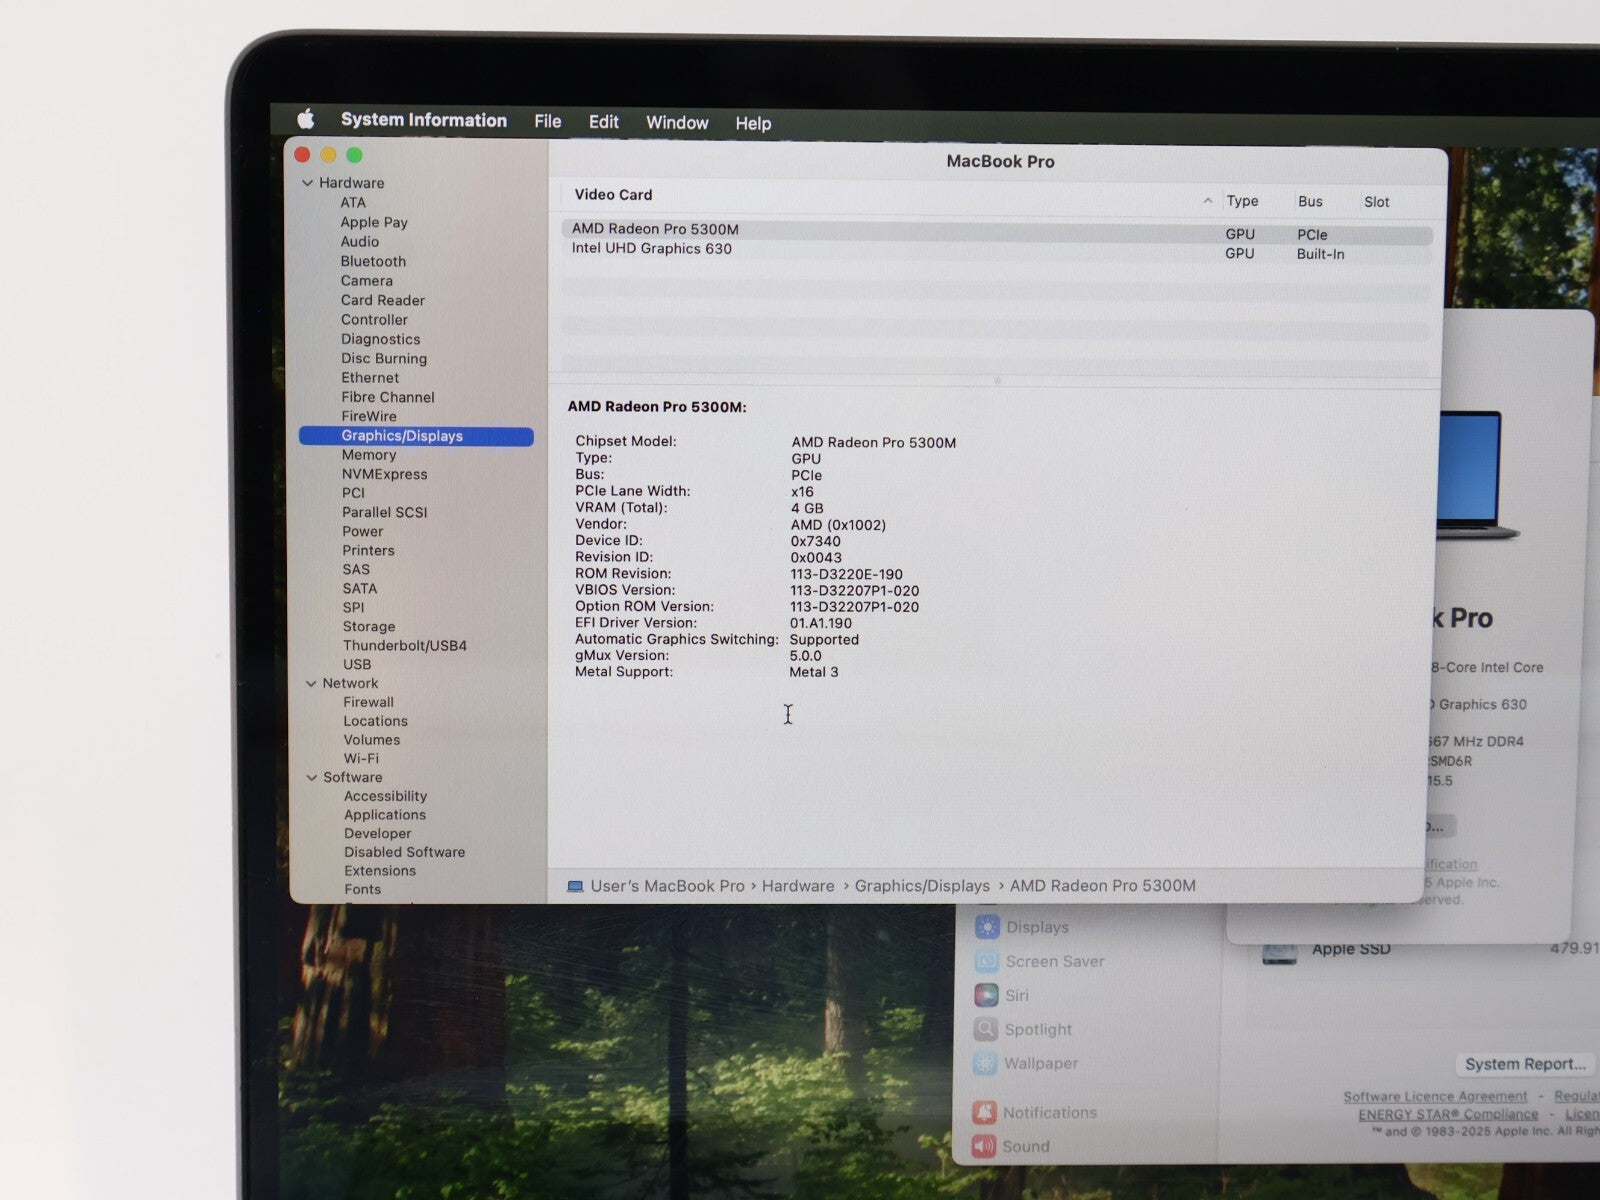Select Thunderbolt/USB4 in the sidebar
This screenshot has height=1200, width=1600.
(x=405, y=646)
